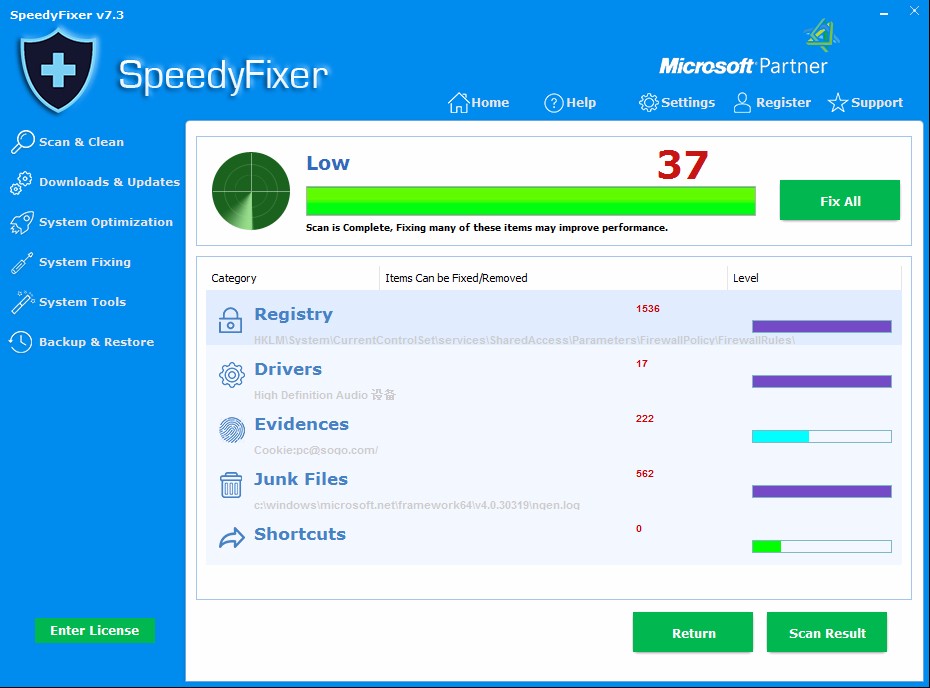Click the Help question mark icon
Screen dimensions: 930x688
point(553,103)
